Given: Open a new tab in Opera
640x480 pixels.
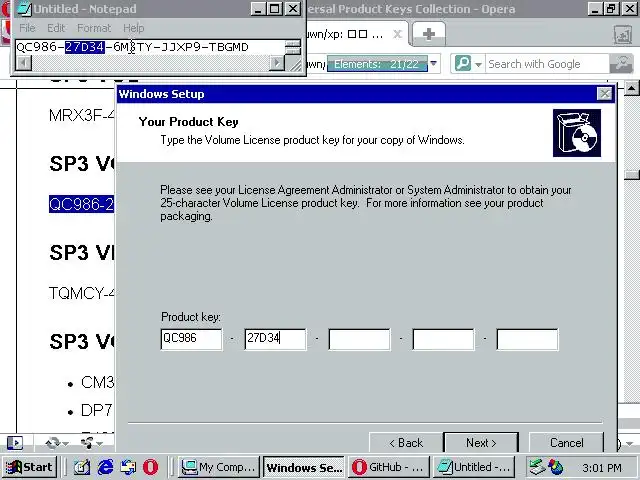Looking at the screenshot, I should [x=429, y=34].
